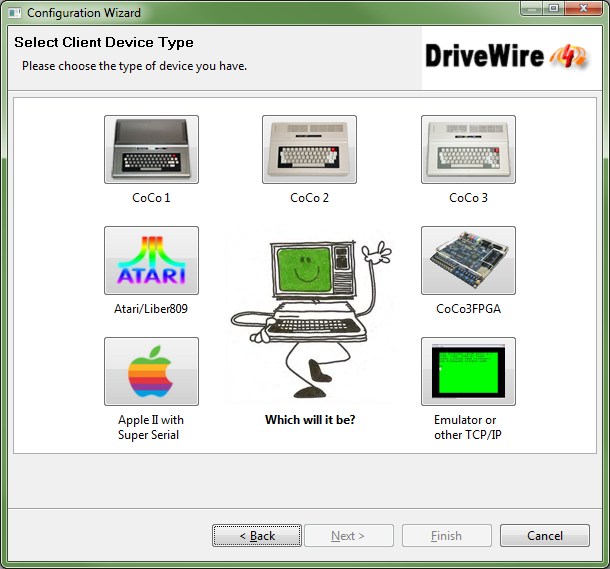The image size is (610, 569).
Task: Click the 'Apple II with Super Serial' label
Action: point(151,427)
